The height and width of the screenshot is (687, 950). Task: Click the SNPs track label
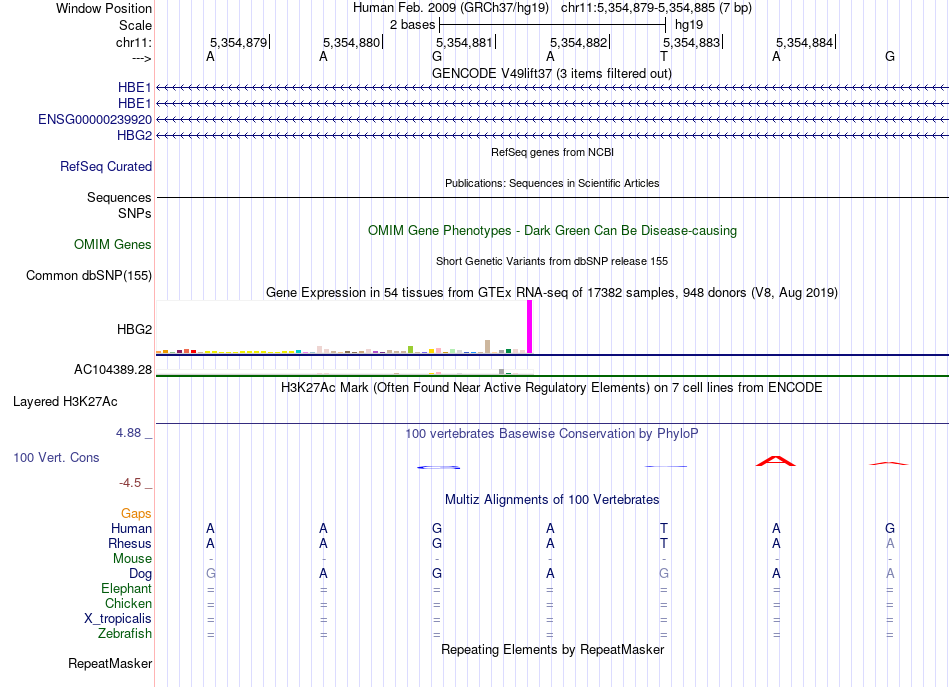tap(135, 213)
